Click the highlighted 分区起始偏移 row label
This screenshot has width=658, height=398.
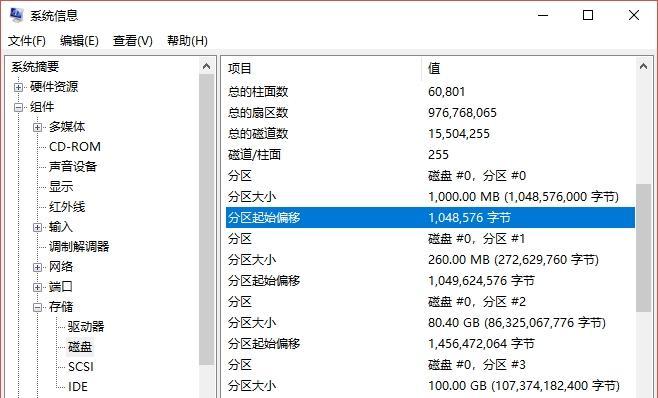click(264, 218)
